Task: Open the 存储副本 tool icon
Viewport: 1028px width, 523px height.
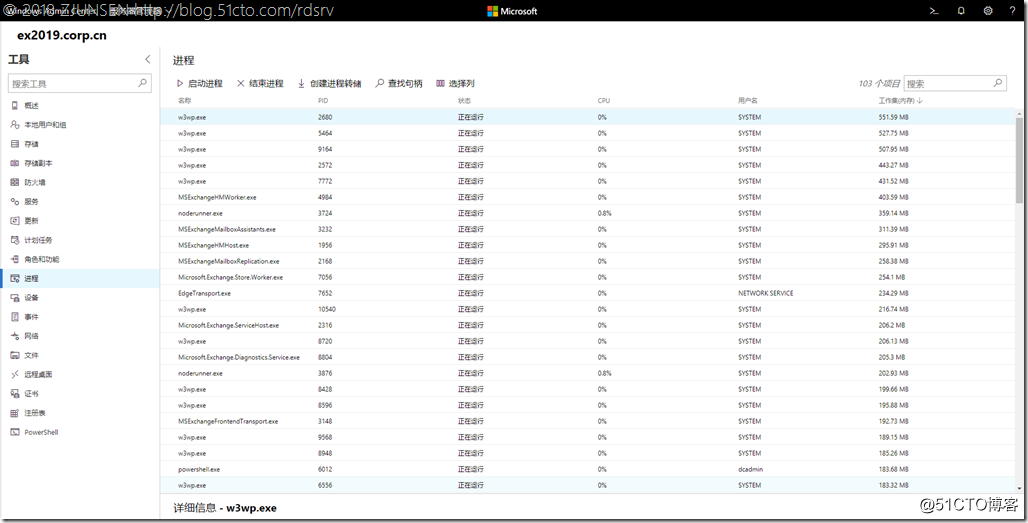Action: tap(14, 163)
